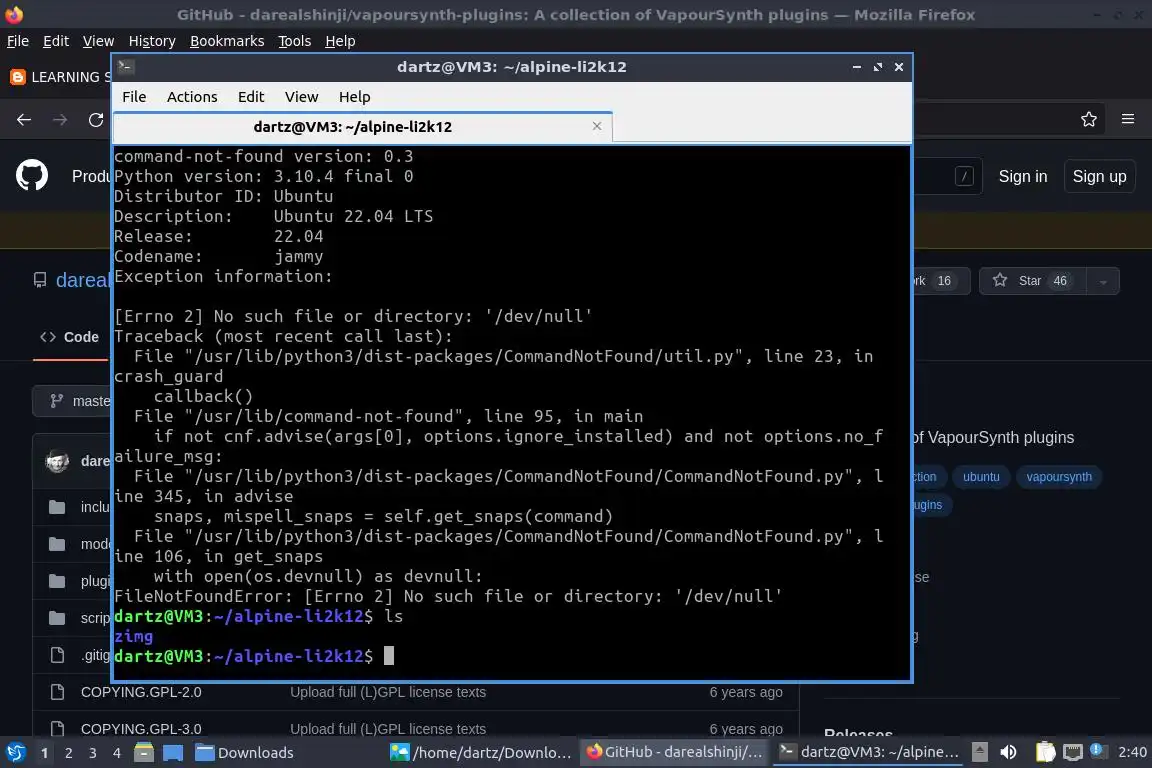1152x768 pixels.
Task: Close the dartz@VM3 terminal tab
Action: 597,126
